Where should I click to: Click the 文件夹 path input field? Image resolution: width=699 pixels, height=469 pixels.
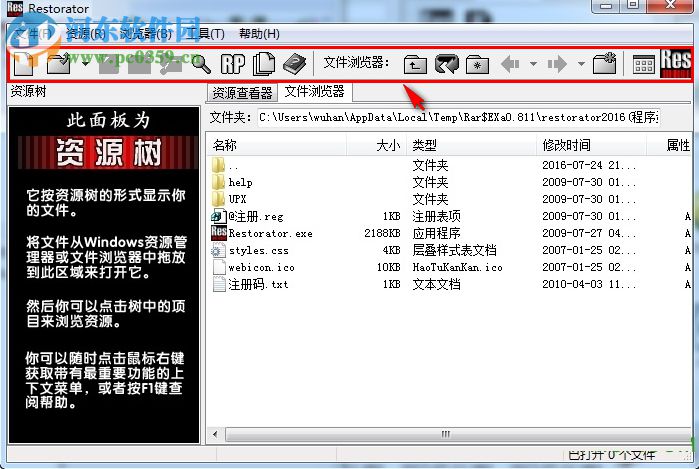tap(458, 118)
